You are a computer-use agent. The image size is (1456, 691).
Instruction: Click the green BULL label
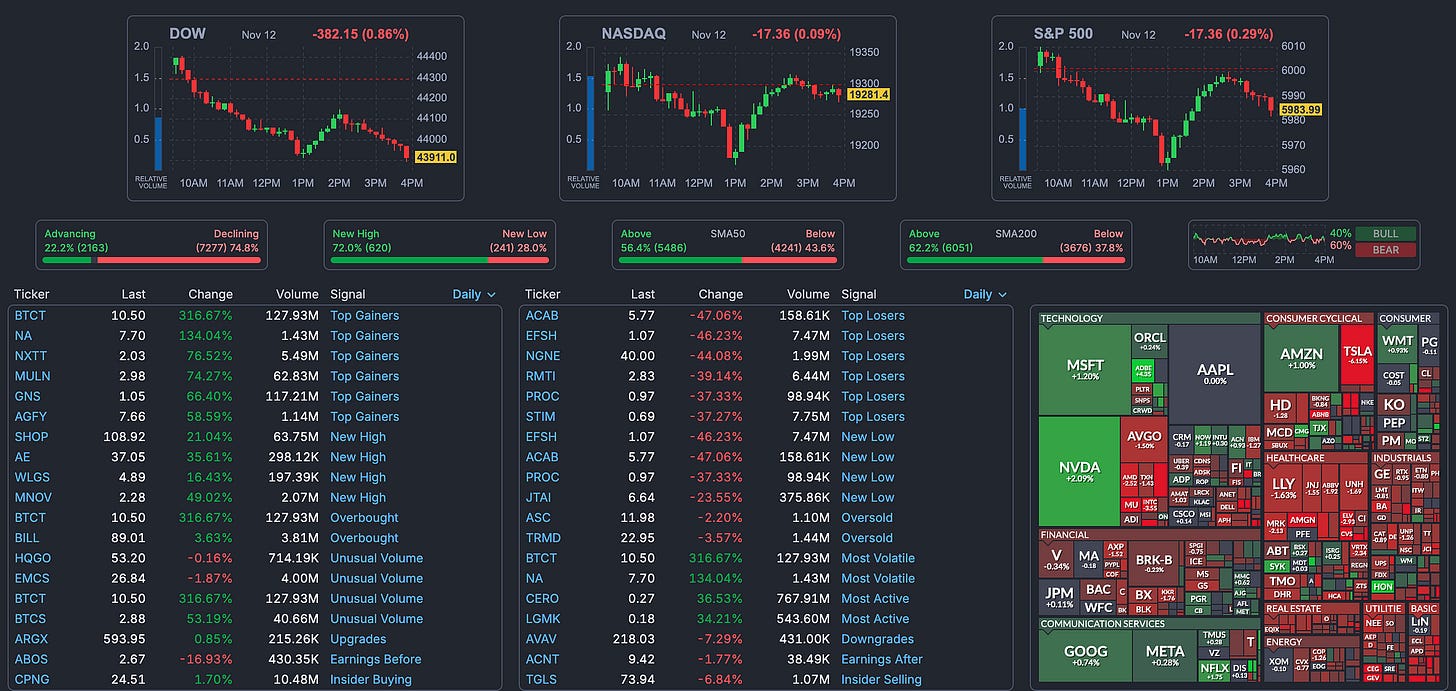1386,234
